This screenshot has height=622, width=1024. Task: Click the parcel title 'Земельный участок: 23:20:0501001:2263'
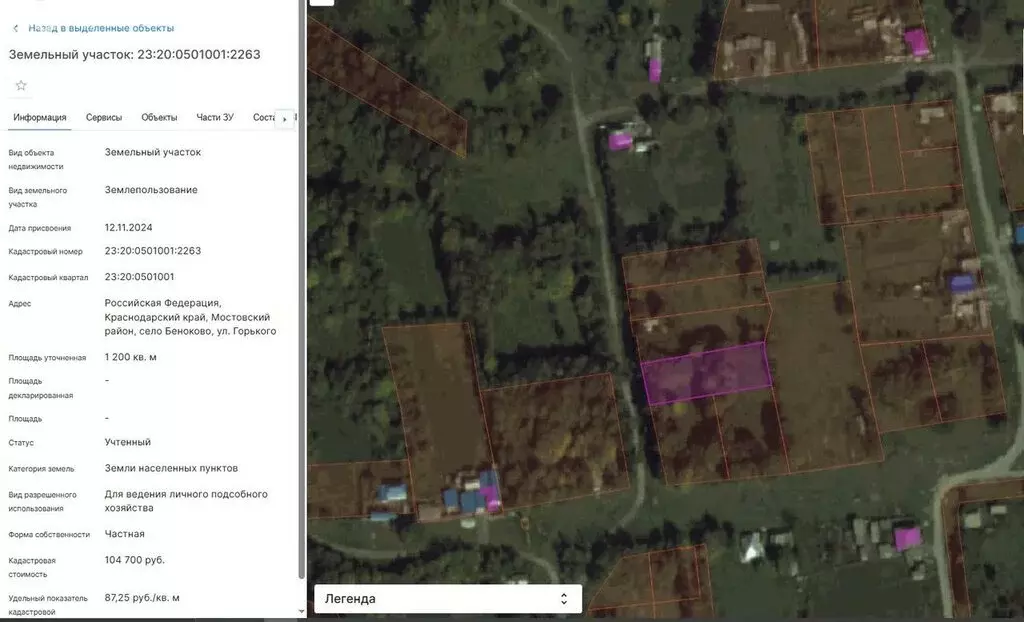[135, 55]
